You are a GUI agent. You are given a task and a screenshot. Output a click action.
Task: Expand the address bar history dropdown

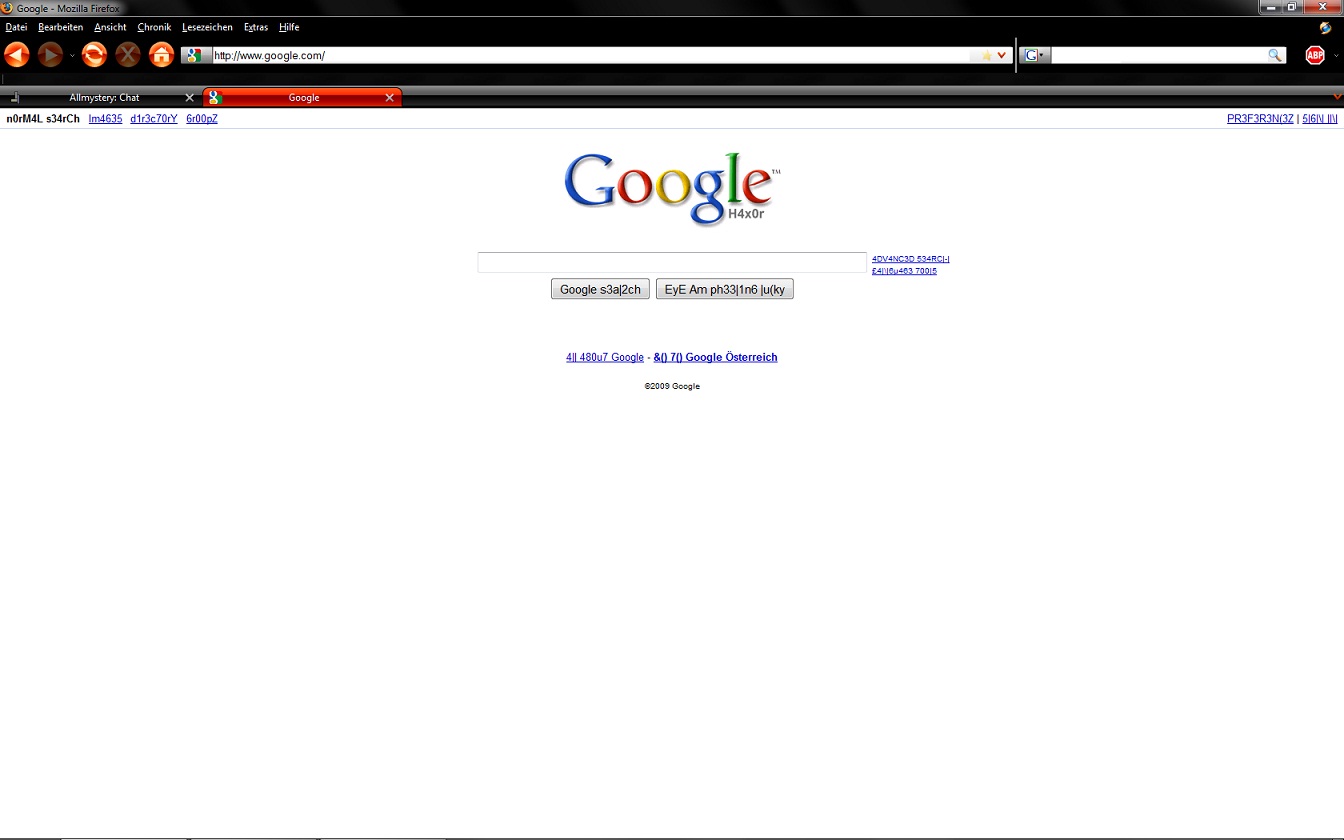(x=1002, y=56)
